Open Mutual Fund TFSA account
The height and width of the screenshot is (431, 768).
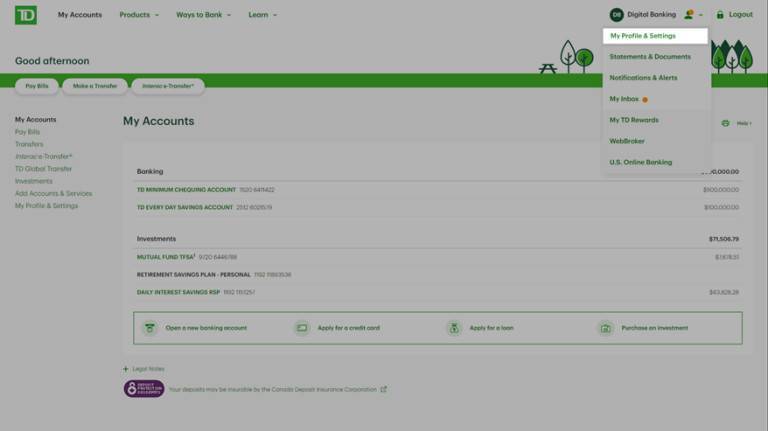point(166,257)
